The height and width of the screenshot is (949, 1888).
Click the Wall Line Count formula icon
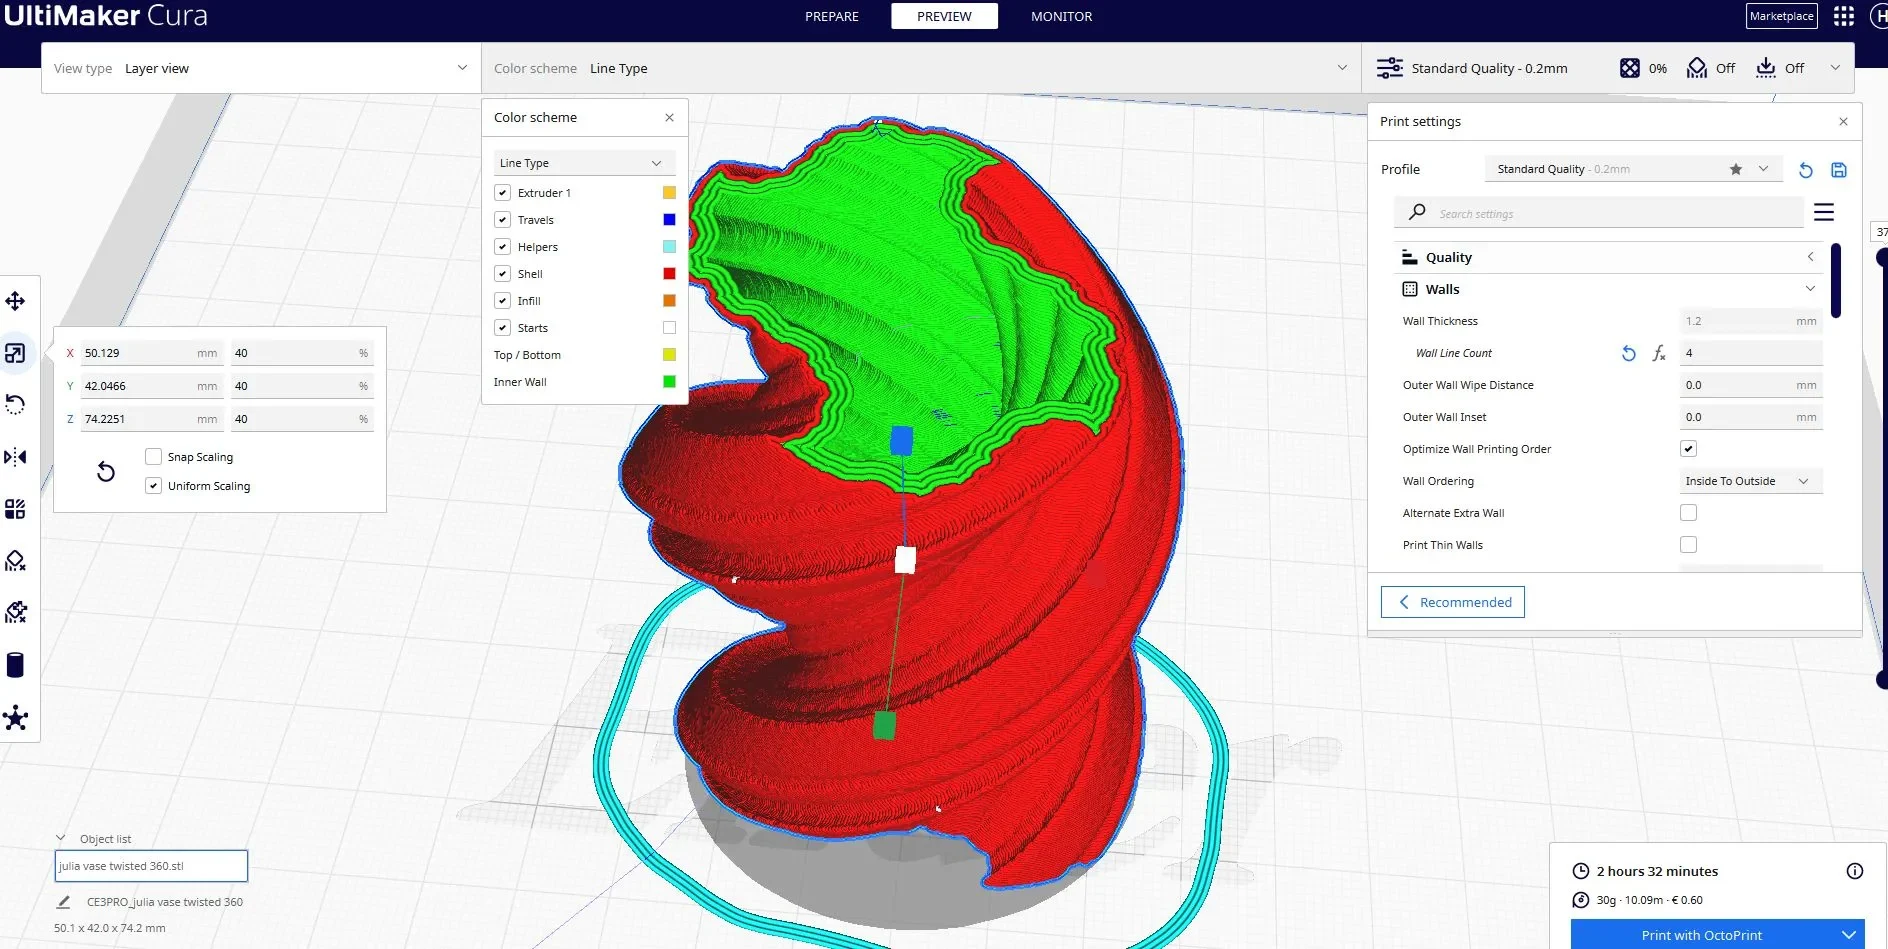click(1659, 353)
